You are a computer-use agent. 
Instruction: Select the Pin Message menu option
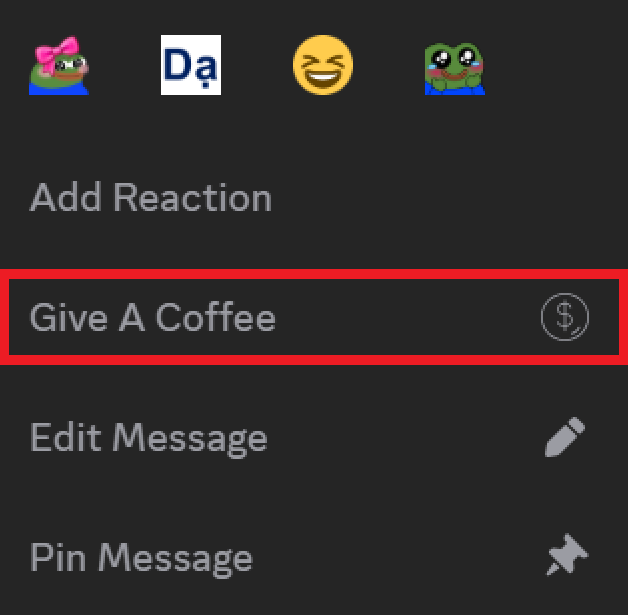314,557
